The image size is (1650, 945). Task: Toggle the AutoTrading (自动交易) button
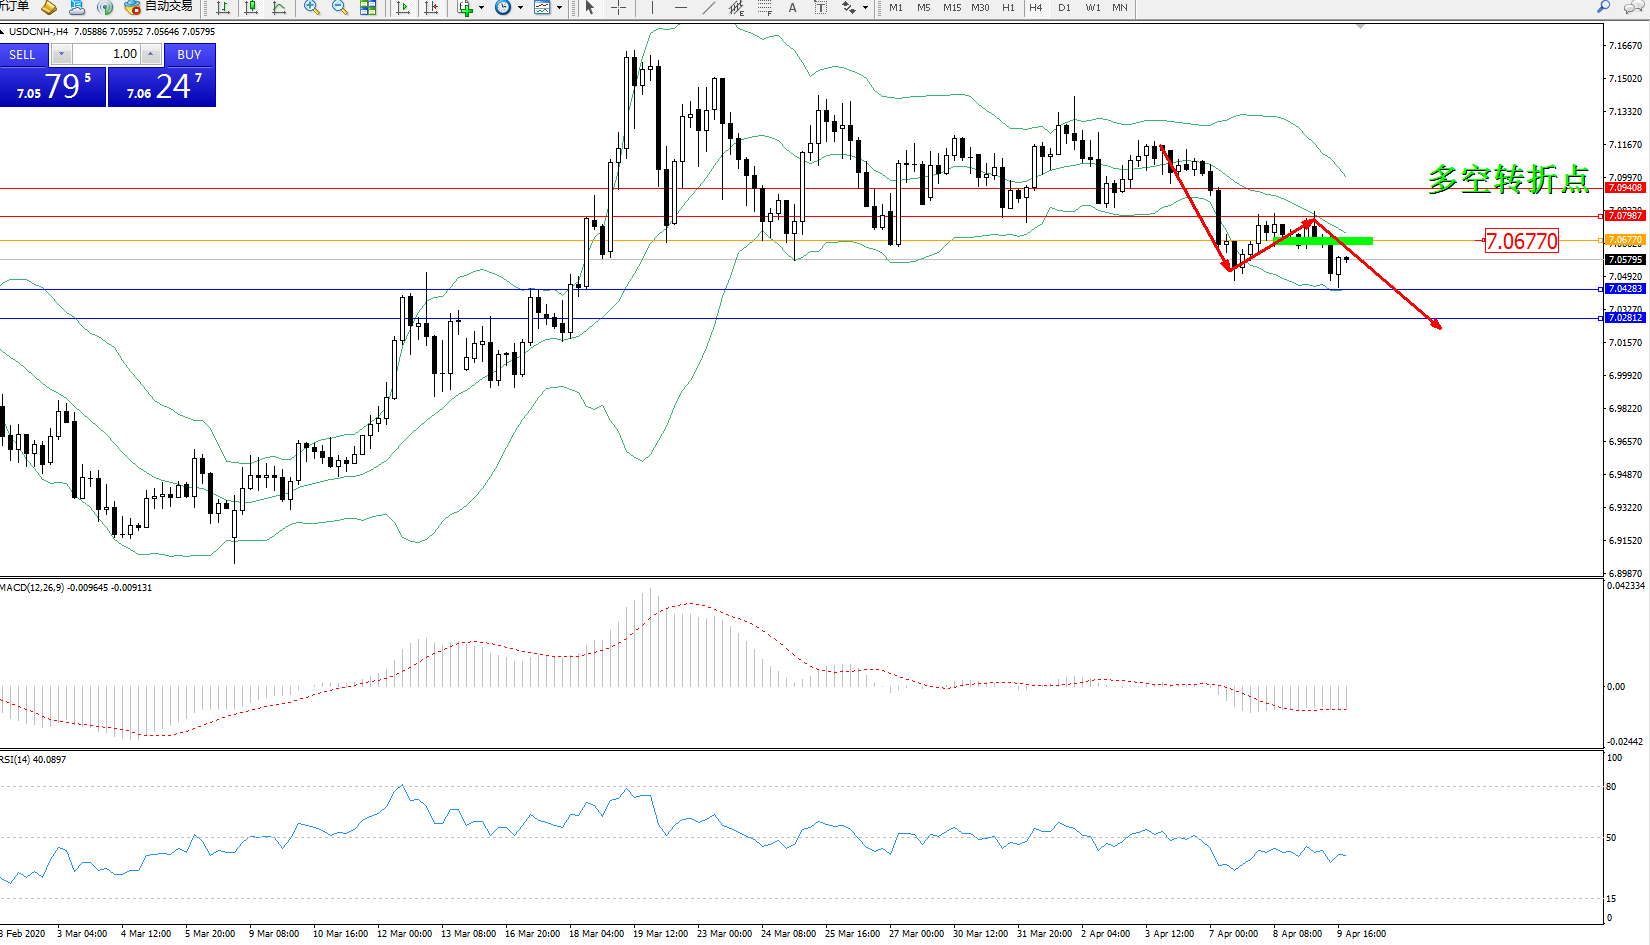[159, 7]
